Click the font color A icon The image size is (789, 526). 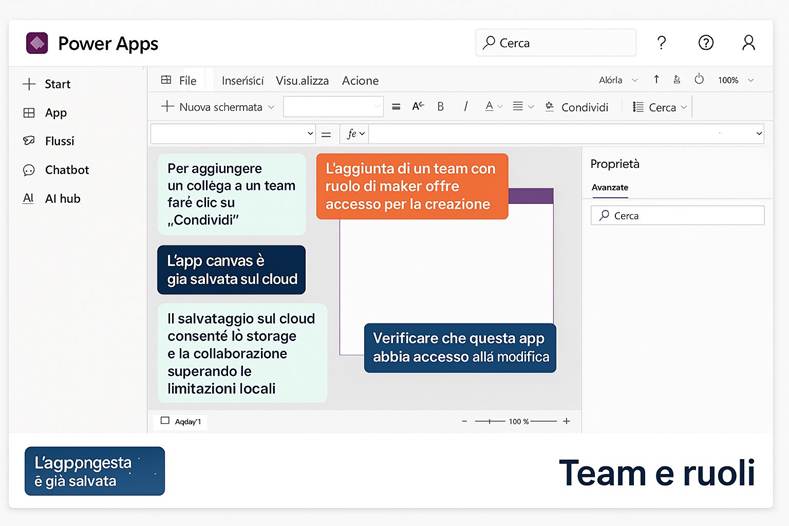489,107
